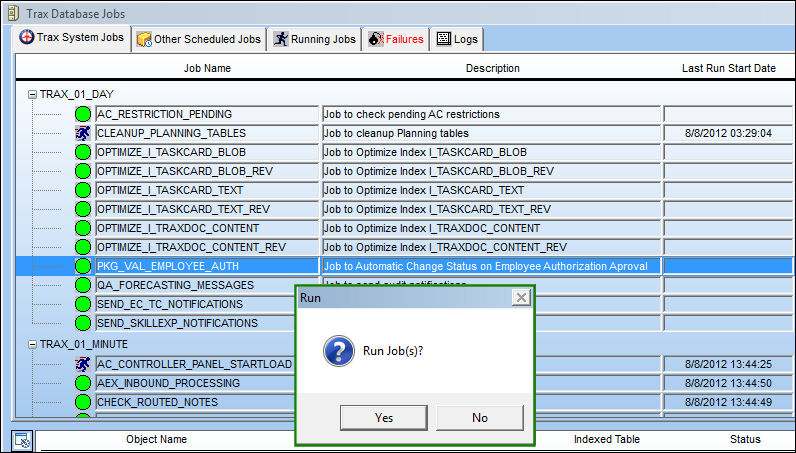Click the 8/8/2012 03:29:04 run date

tap(728, 133)
